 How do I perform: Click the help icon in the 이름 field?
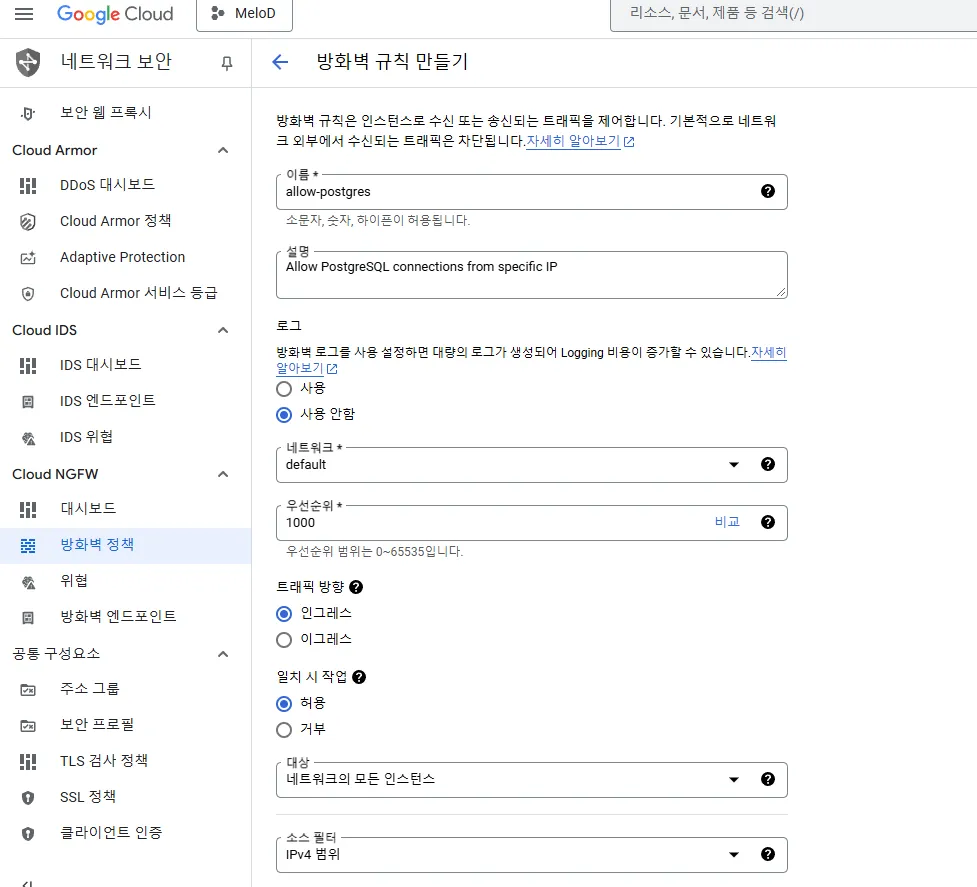pos(768,191)
